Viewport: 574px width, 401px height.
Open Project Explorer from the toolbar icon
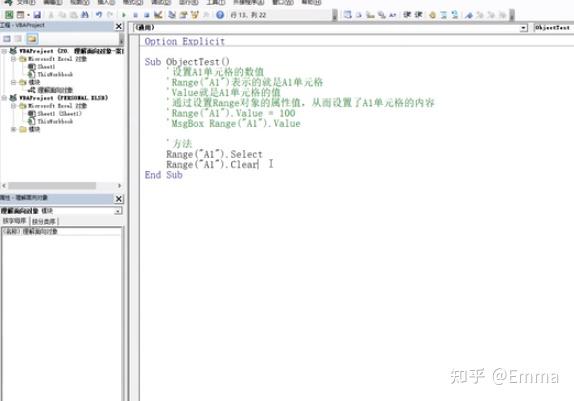pos(172,15)
